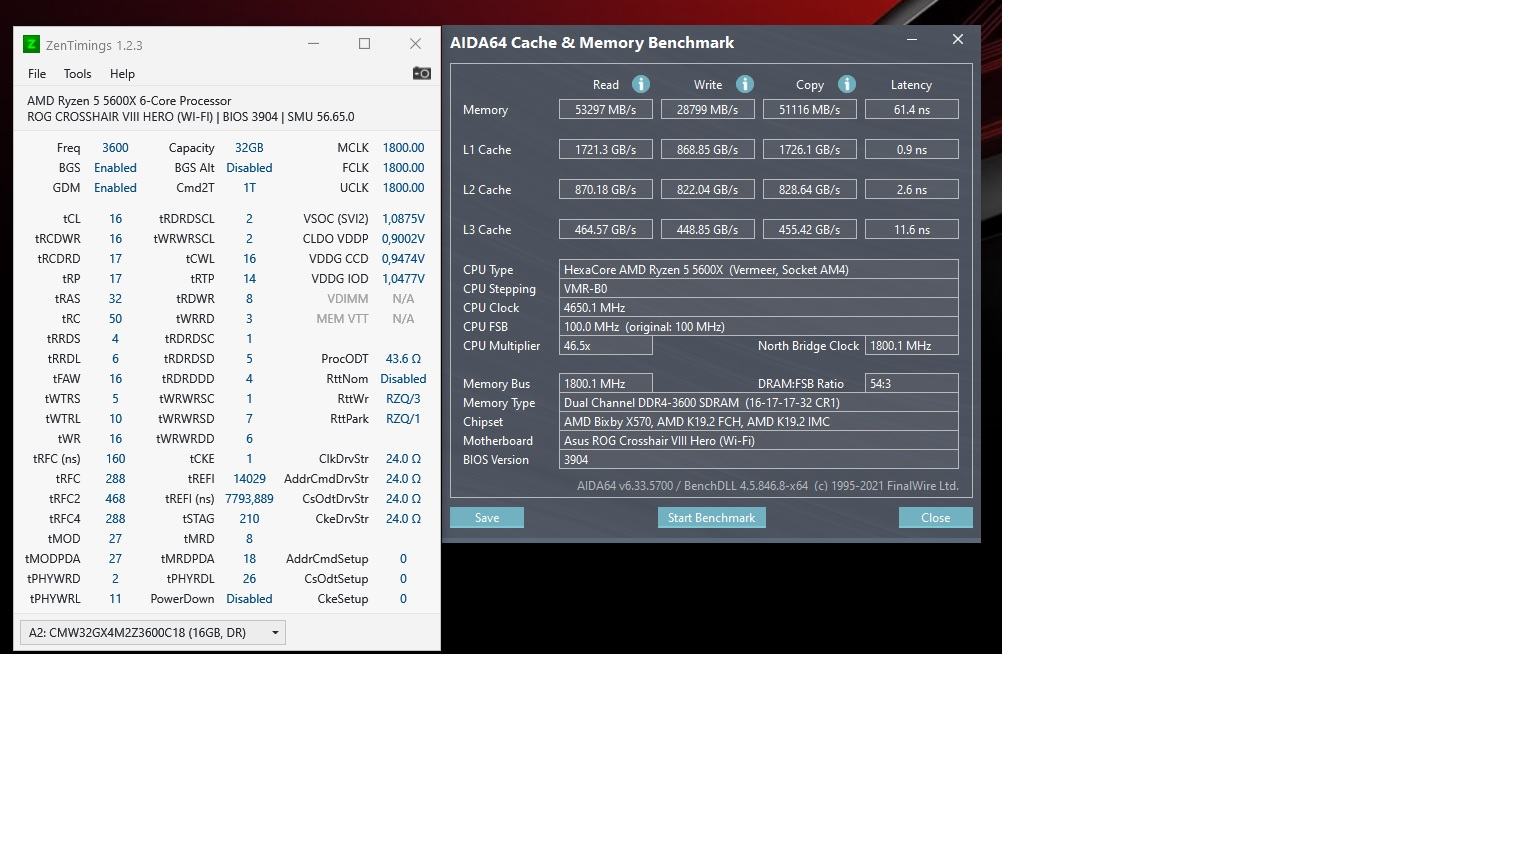Click the GDM Enabled value
The height and width of the screenshot is (864, 1536).
(115, 187)
